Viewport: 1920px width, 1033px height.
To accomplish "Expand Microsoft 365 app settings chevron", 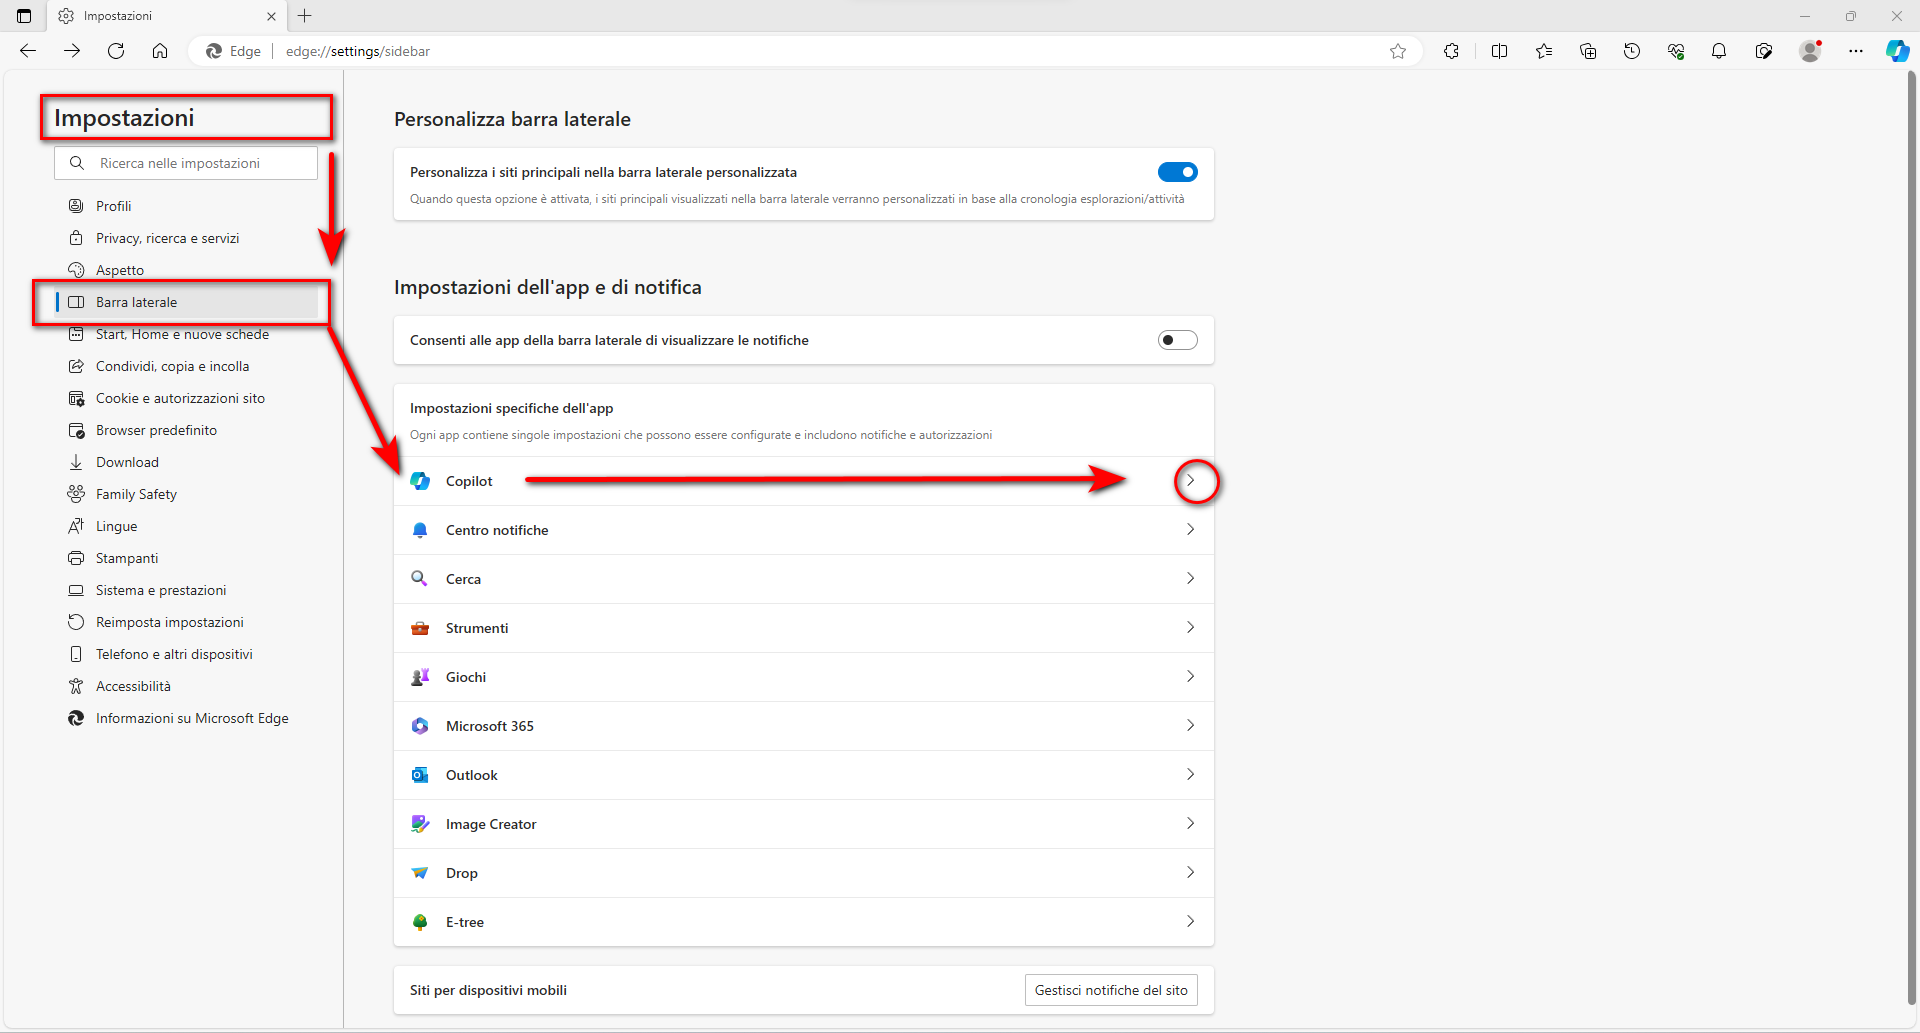I will click(1190, 726).
